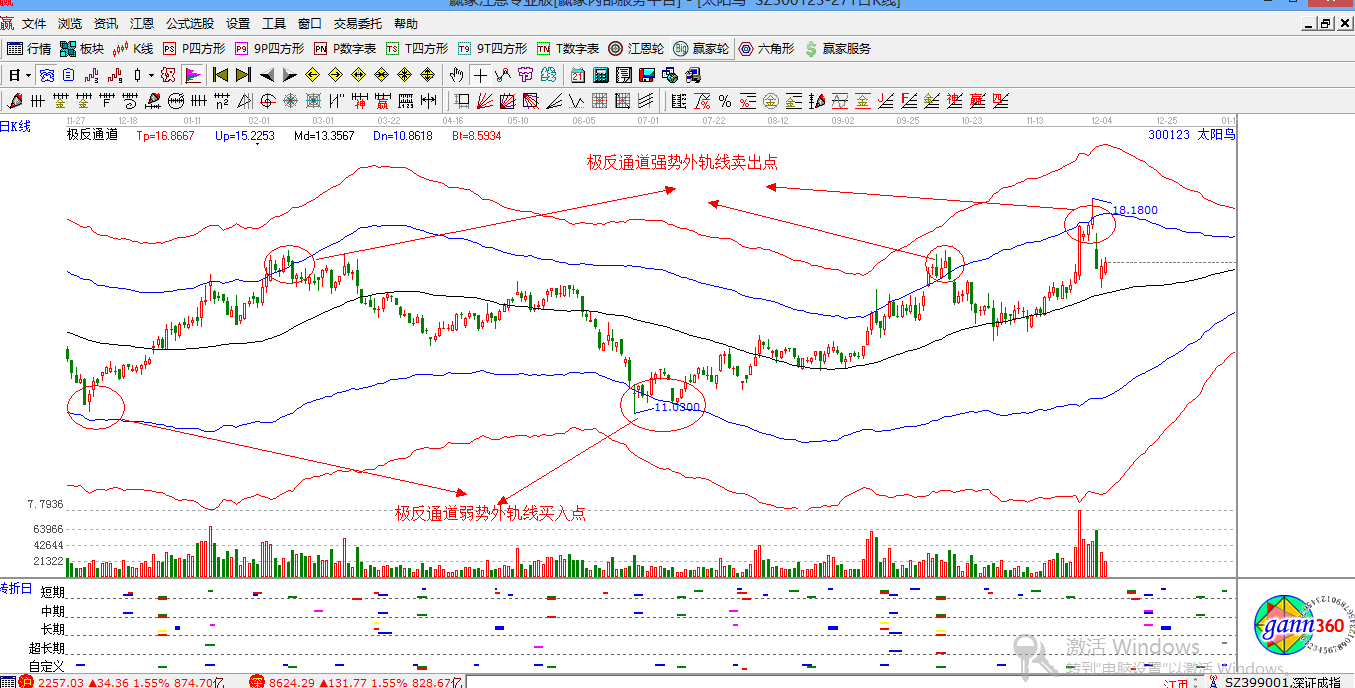Open the 帮助 menu
This screenshot has height=688, width=1355.
point(406,25)
